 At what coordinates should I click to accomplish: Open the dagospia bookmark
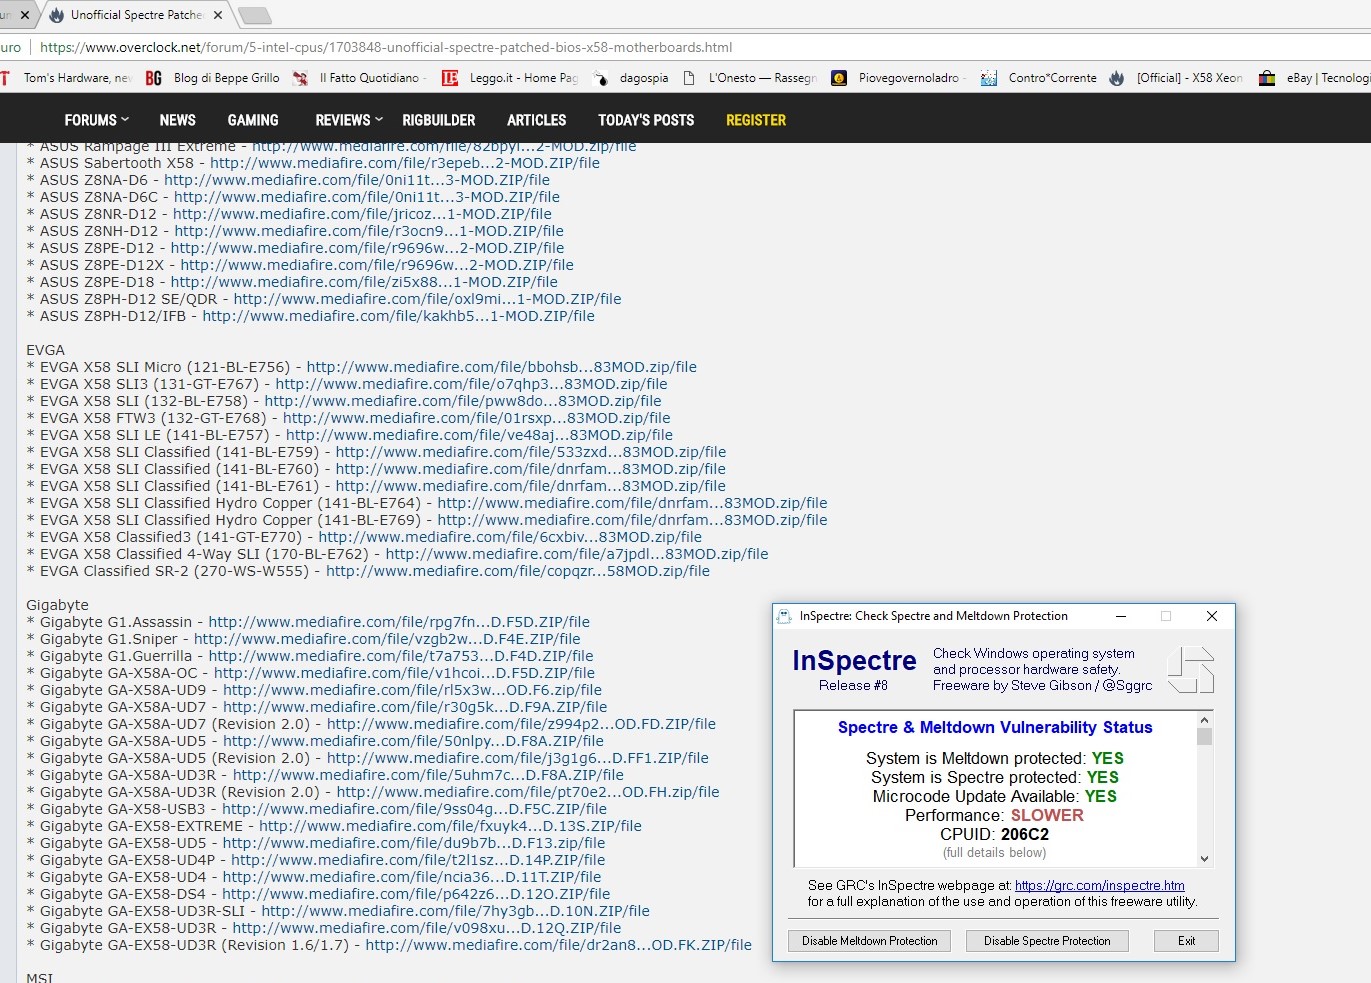point(631,77)
